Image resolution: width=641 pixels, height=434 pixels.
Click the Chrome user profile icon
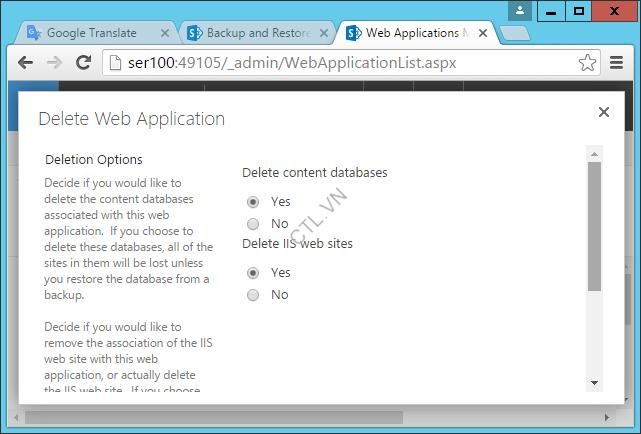click(x=520, y=11)
